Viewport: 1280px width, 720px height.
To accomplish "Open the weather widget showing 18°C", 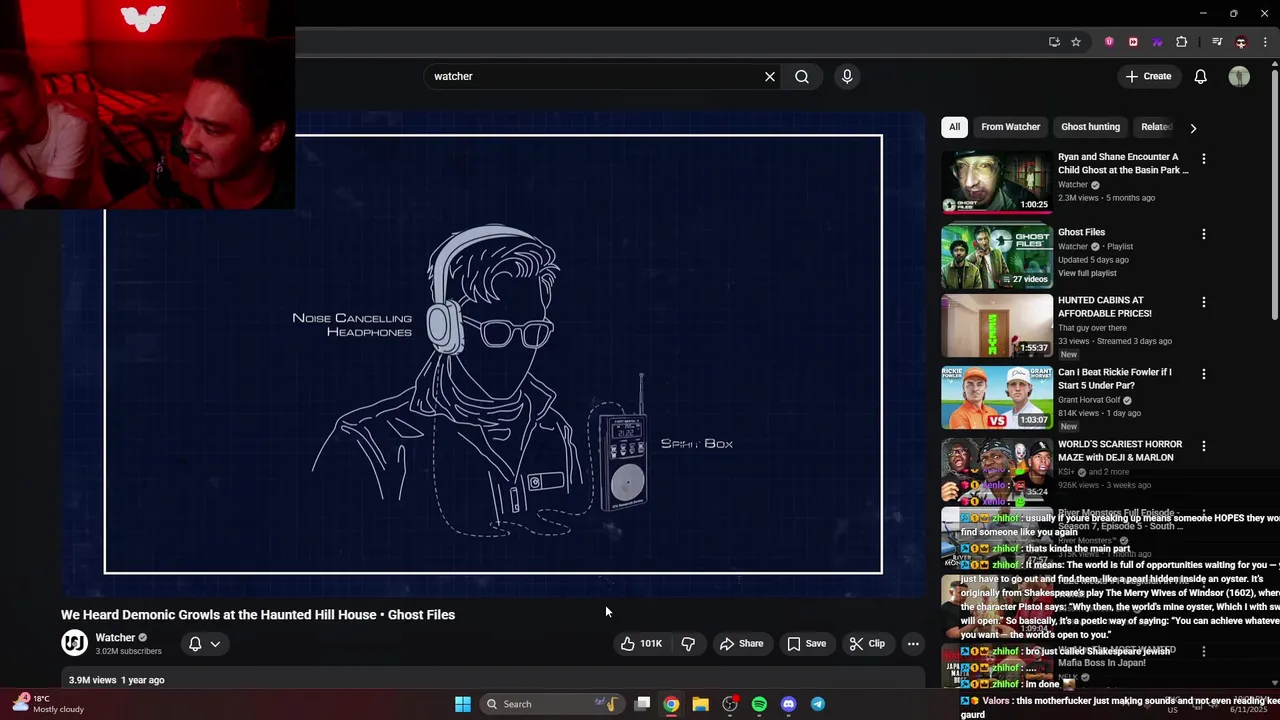I will 48,704.
